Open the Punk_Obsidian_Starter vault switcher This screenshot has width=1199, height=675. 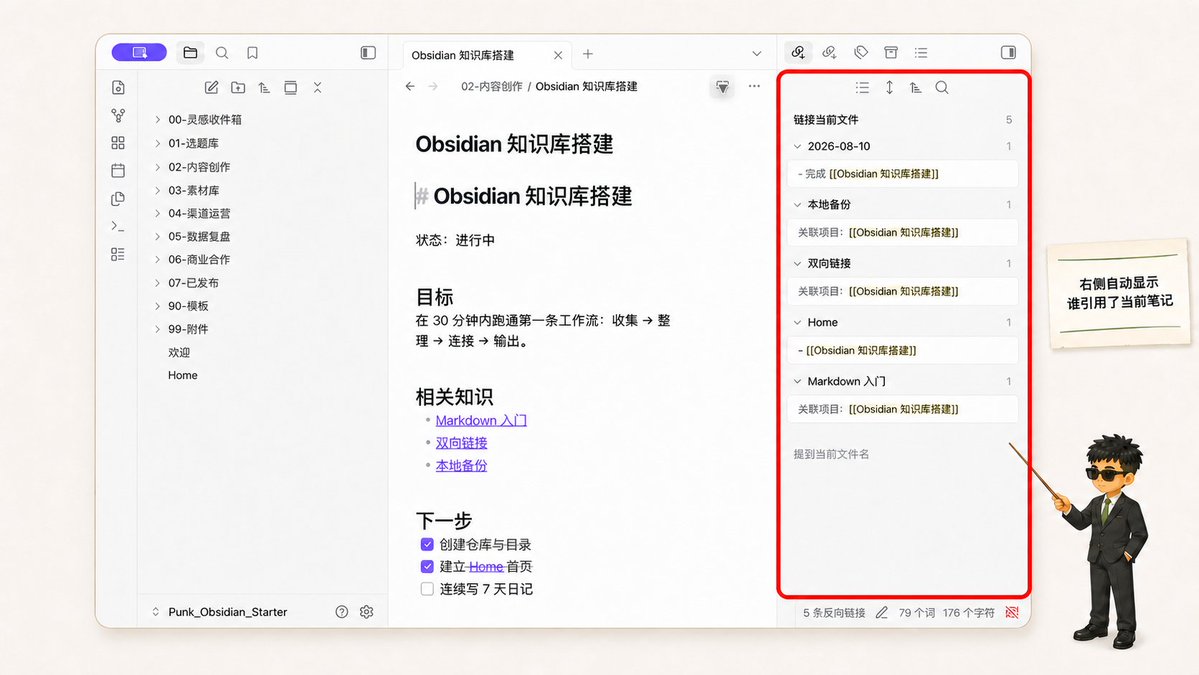pyautogui.click(x=220, y=612)
